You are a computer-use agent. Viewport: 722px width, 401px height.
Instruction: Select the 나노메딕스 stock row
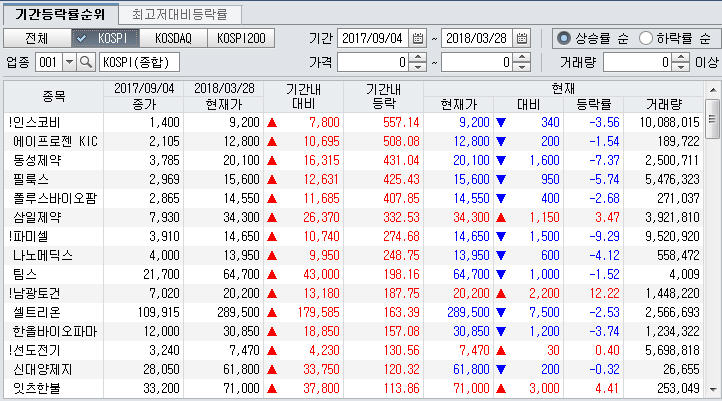pyautogui.click(x=354, y=256)
